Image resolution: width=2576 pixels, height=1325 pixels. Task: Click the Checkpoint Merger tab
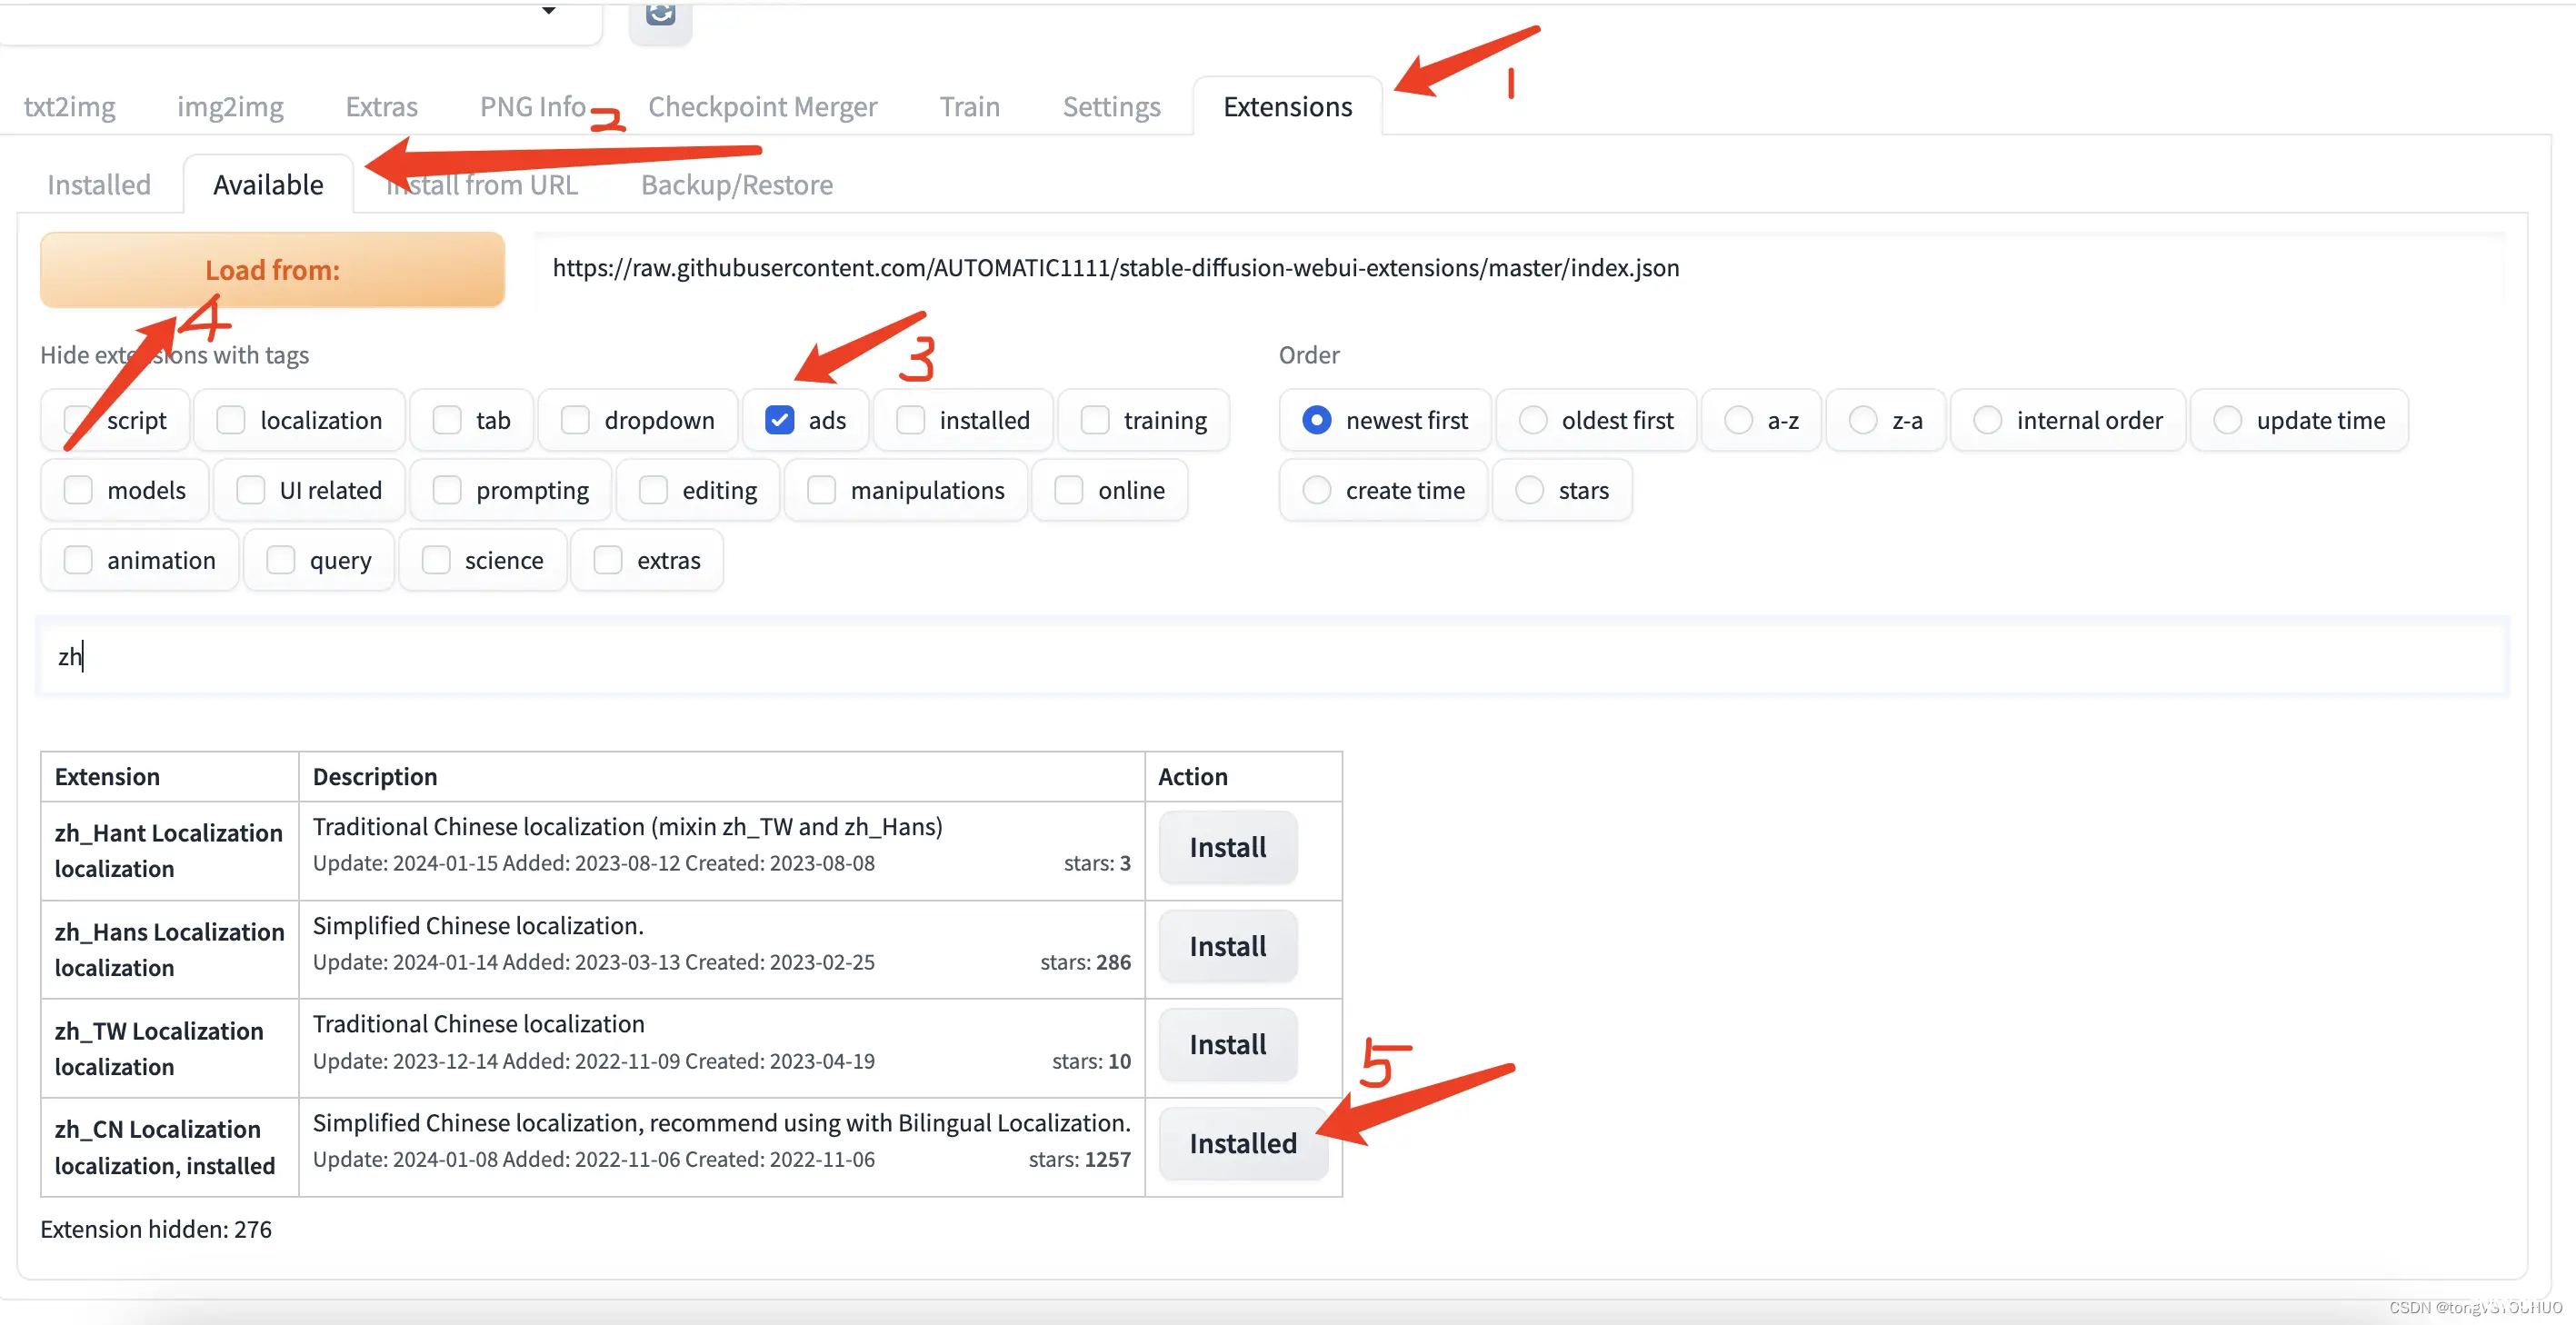point(763,103)
